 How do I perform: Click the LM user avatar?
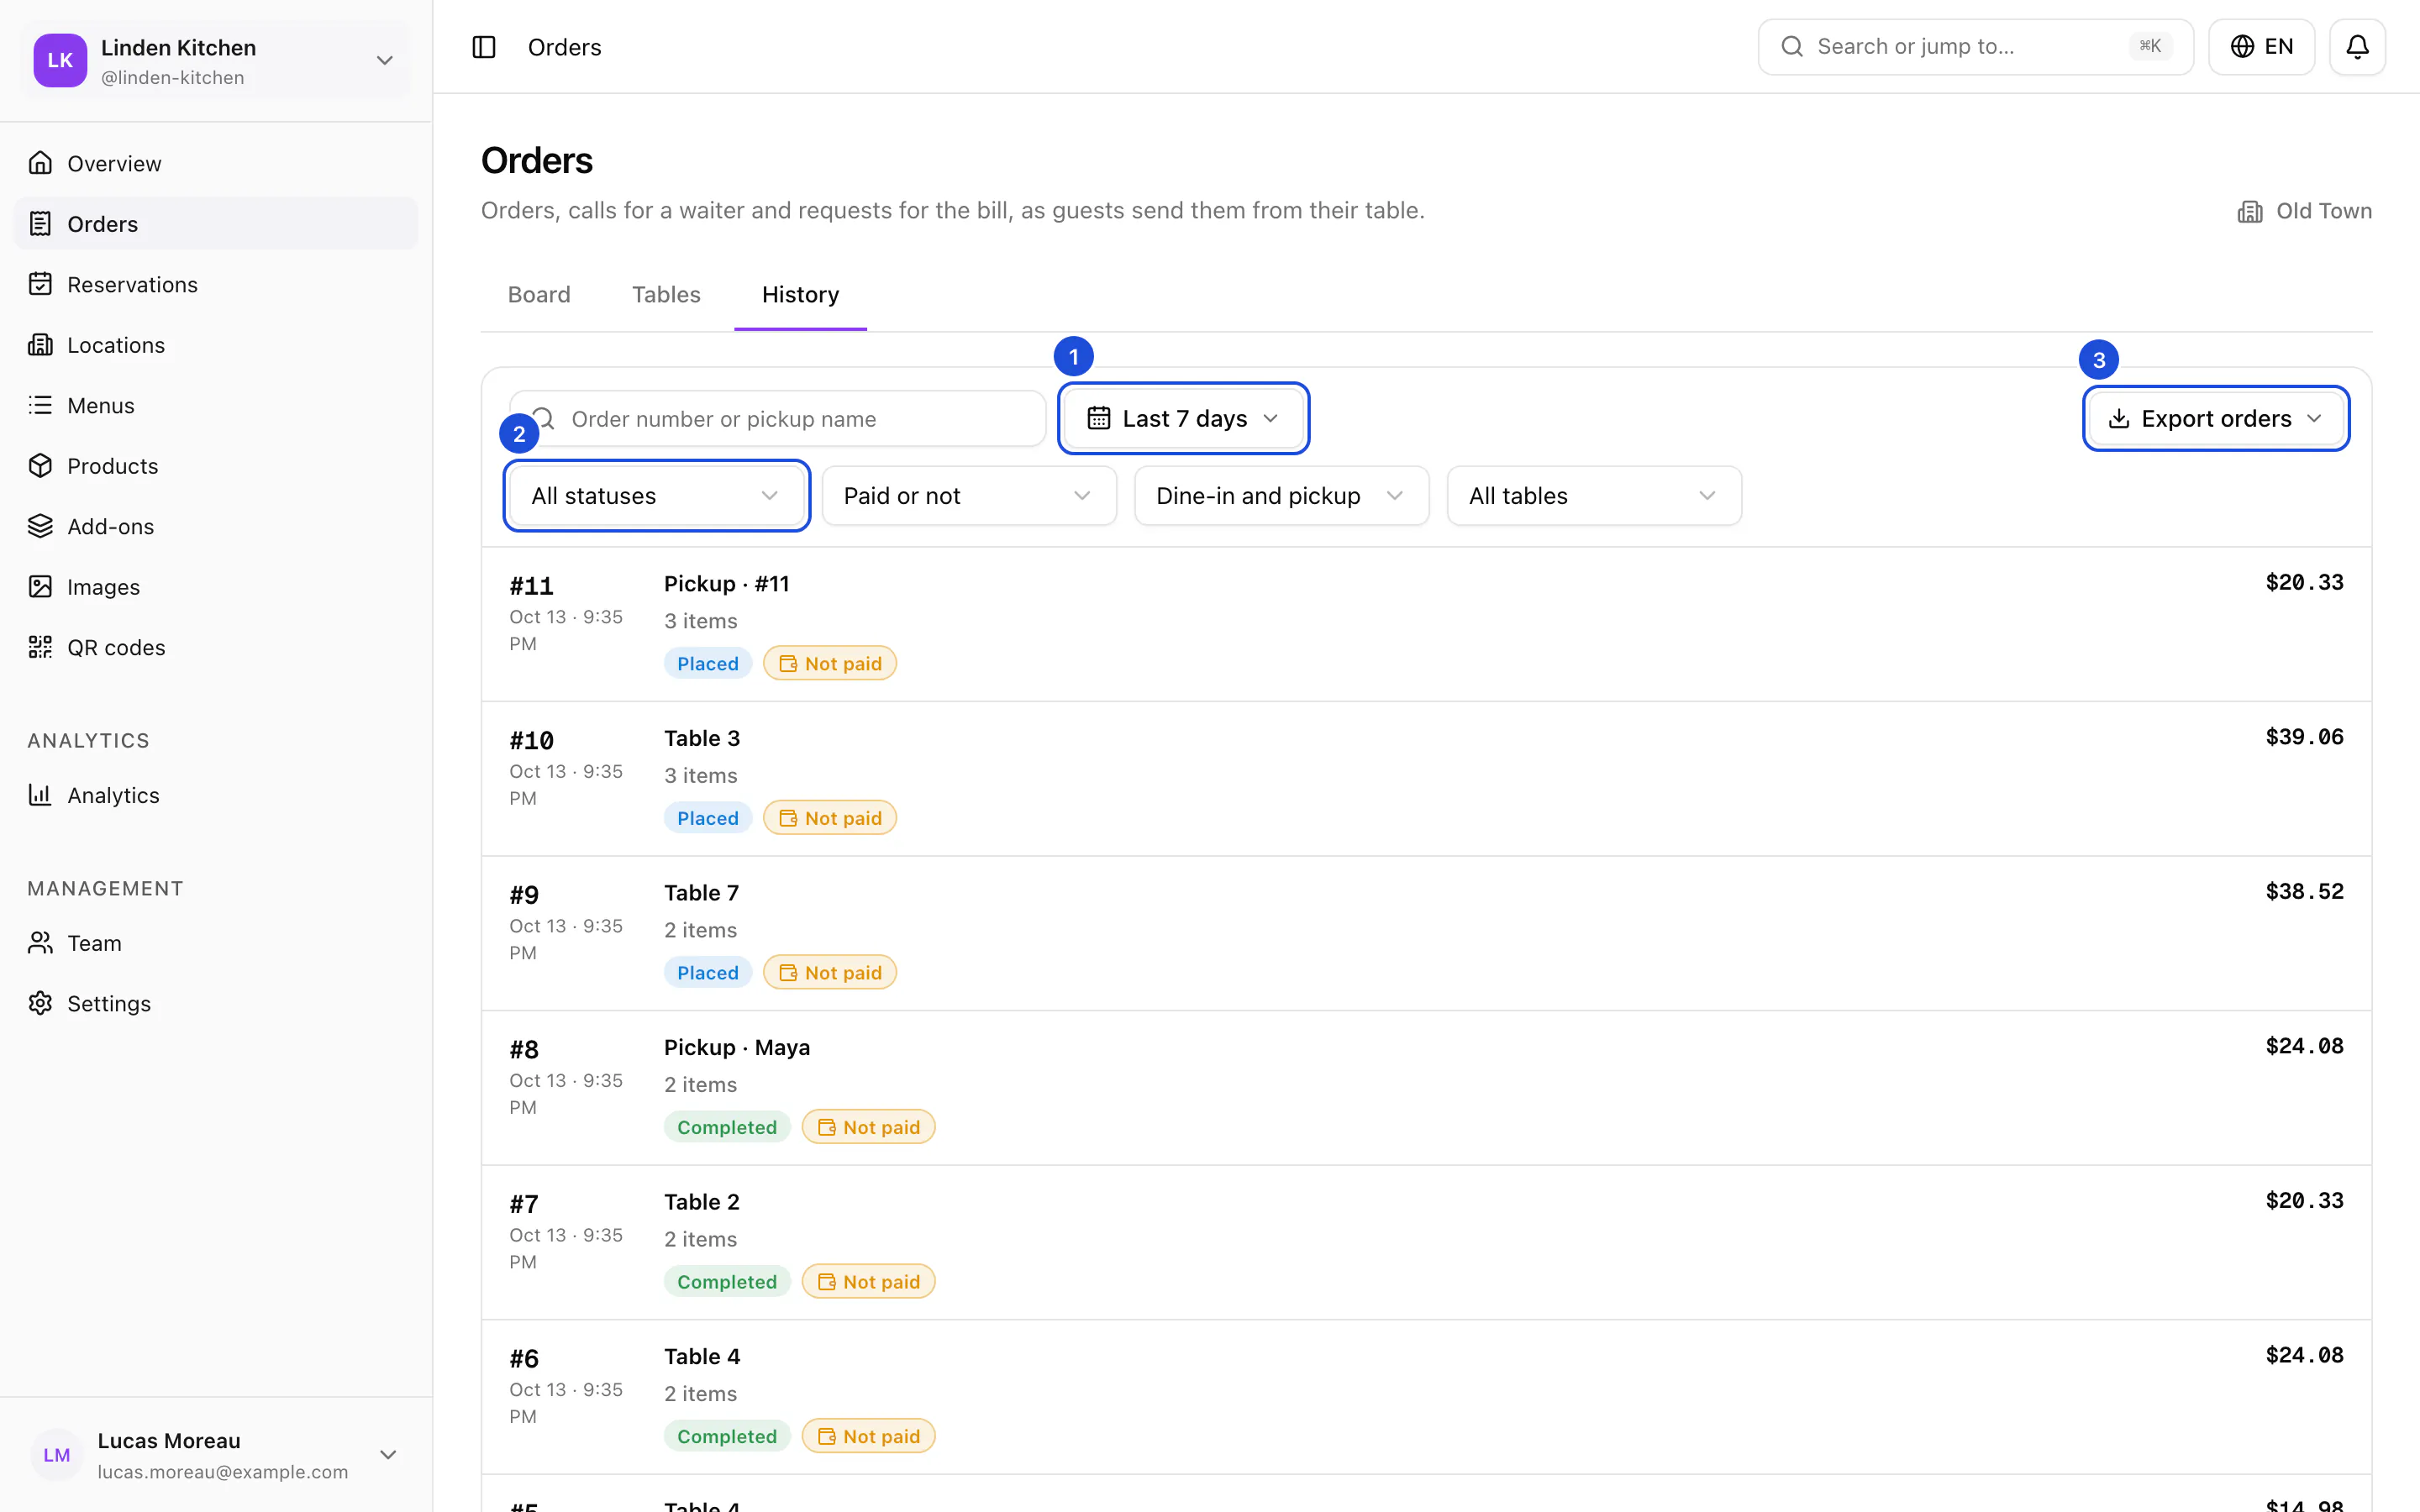[57, 1455]
